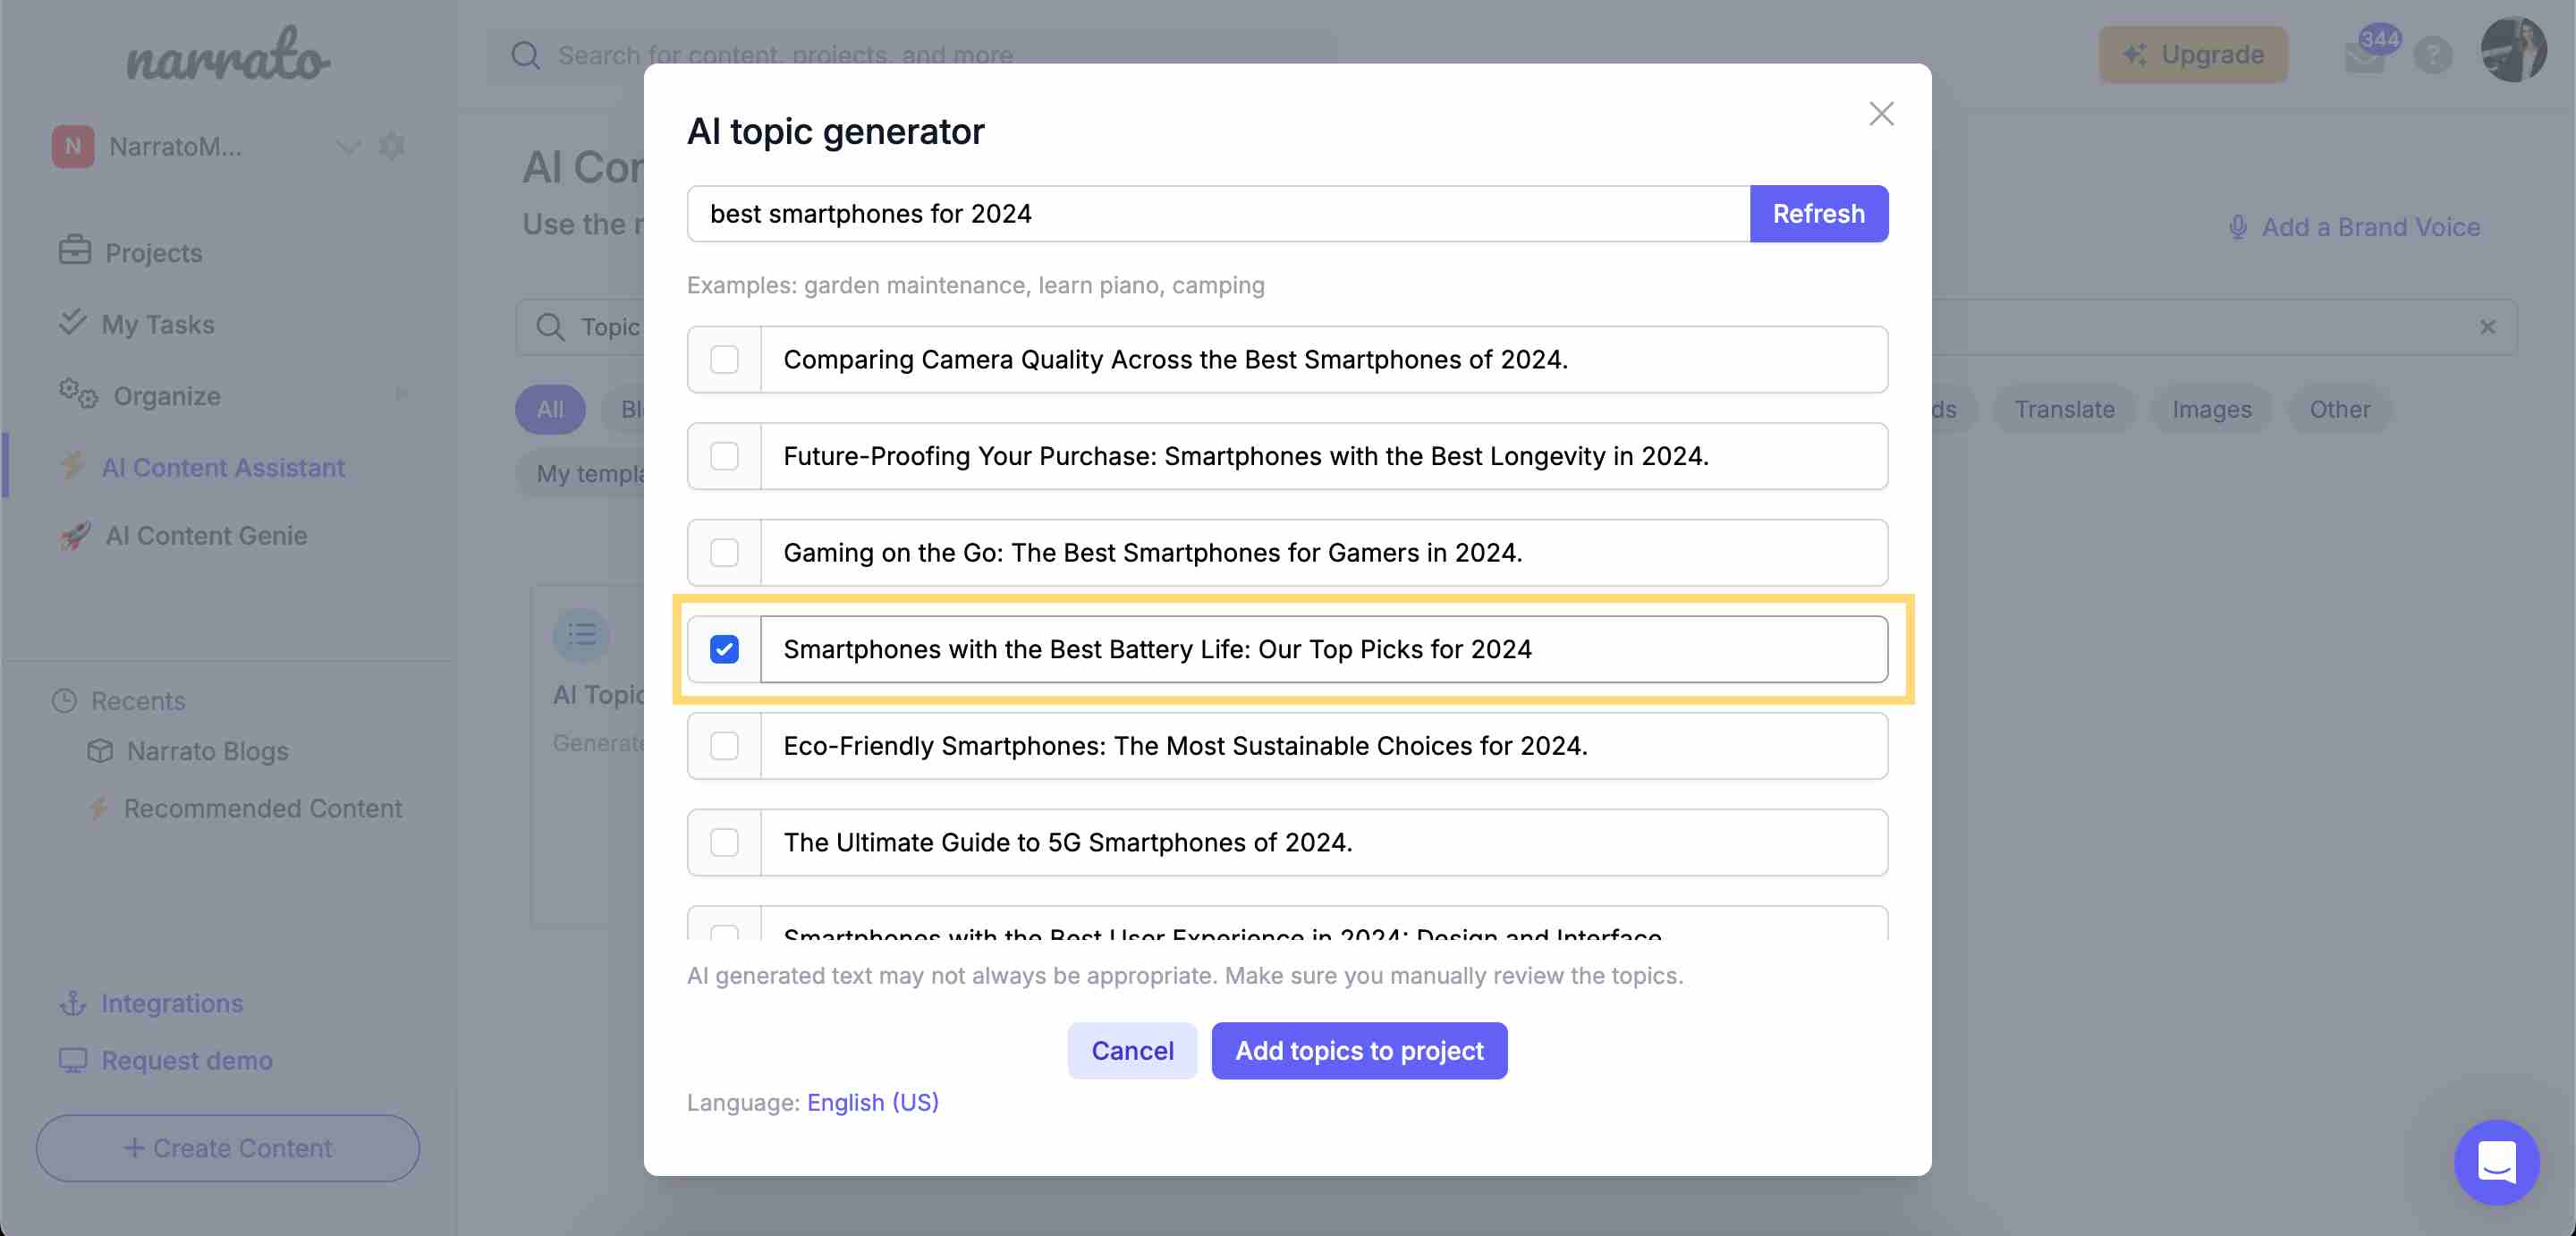
Task: Click the Refresh button for new topics
Action: pyautogui.click(x=1818, y=212)
